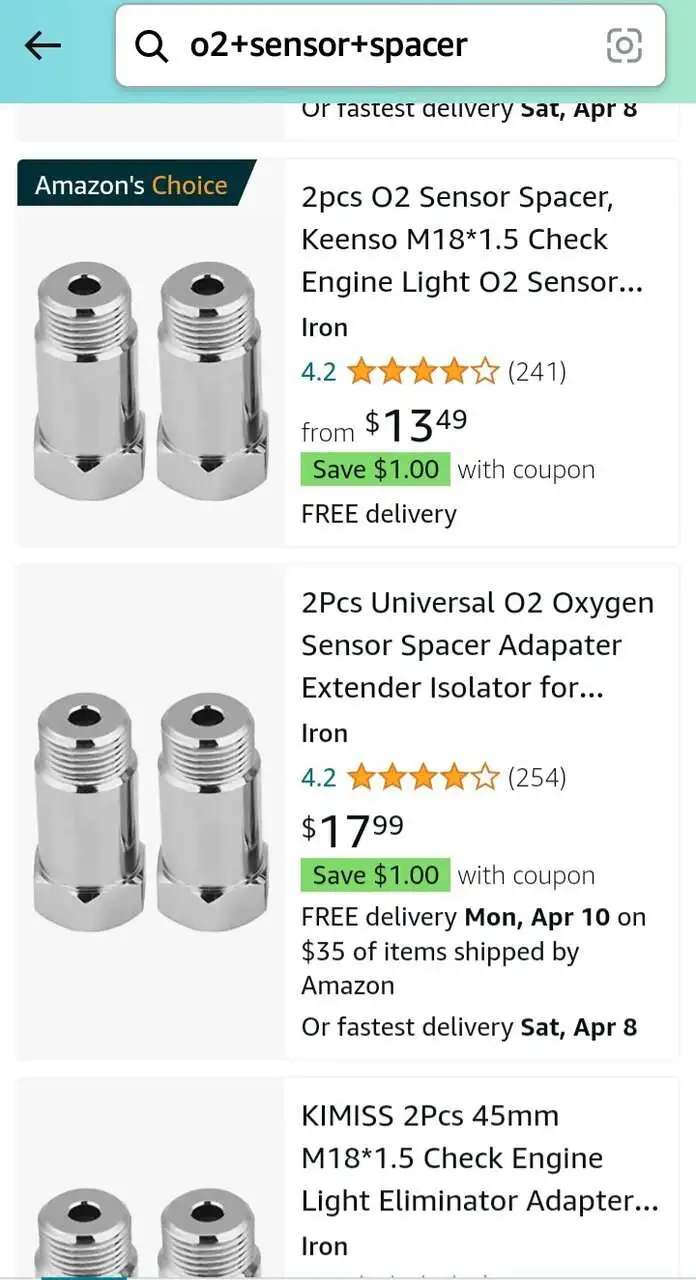Click the o2+sensor+spacer search field
This screenshot has height=1280, width=696.
[x=380, y=45]
